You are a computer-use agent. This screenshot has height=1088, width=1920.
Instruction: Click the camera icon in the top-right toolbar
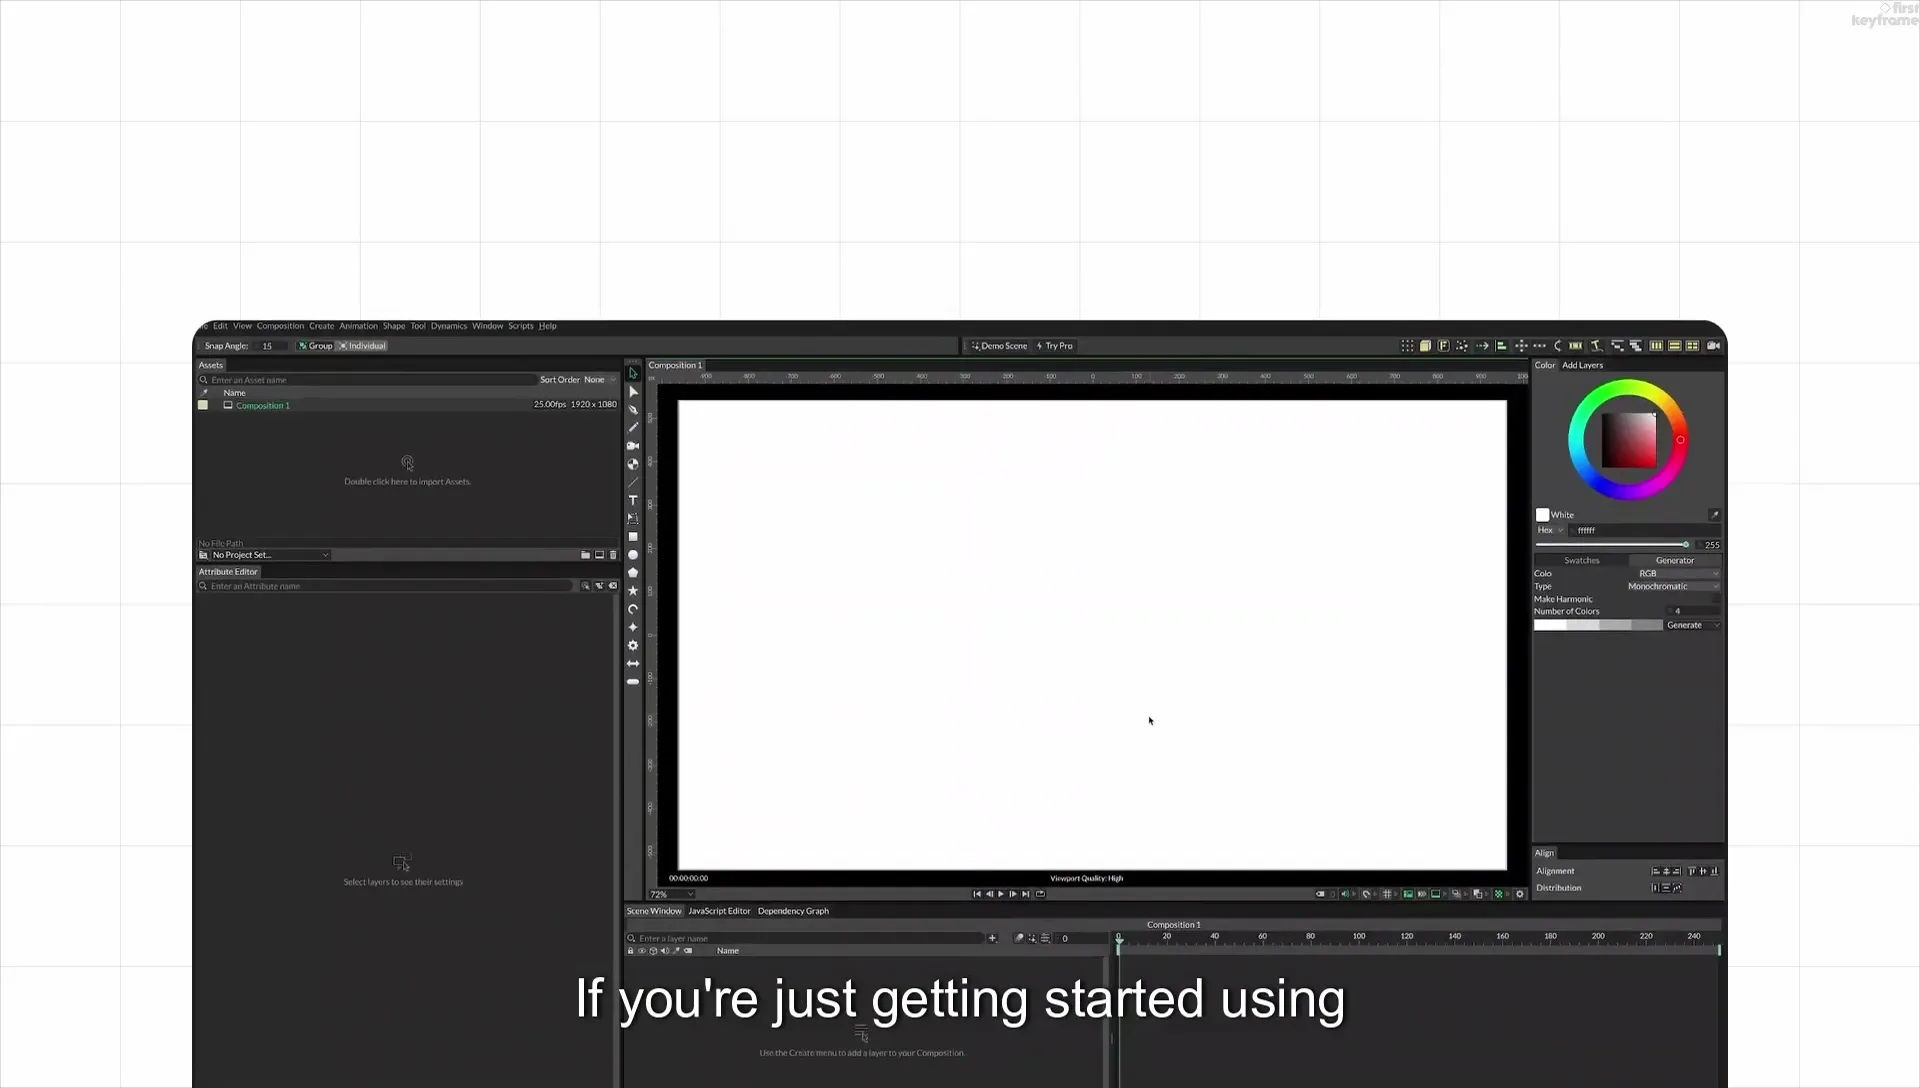tap(1713, 346)
